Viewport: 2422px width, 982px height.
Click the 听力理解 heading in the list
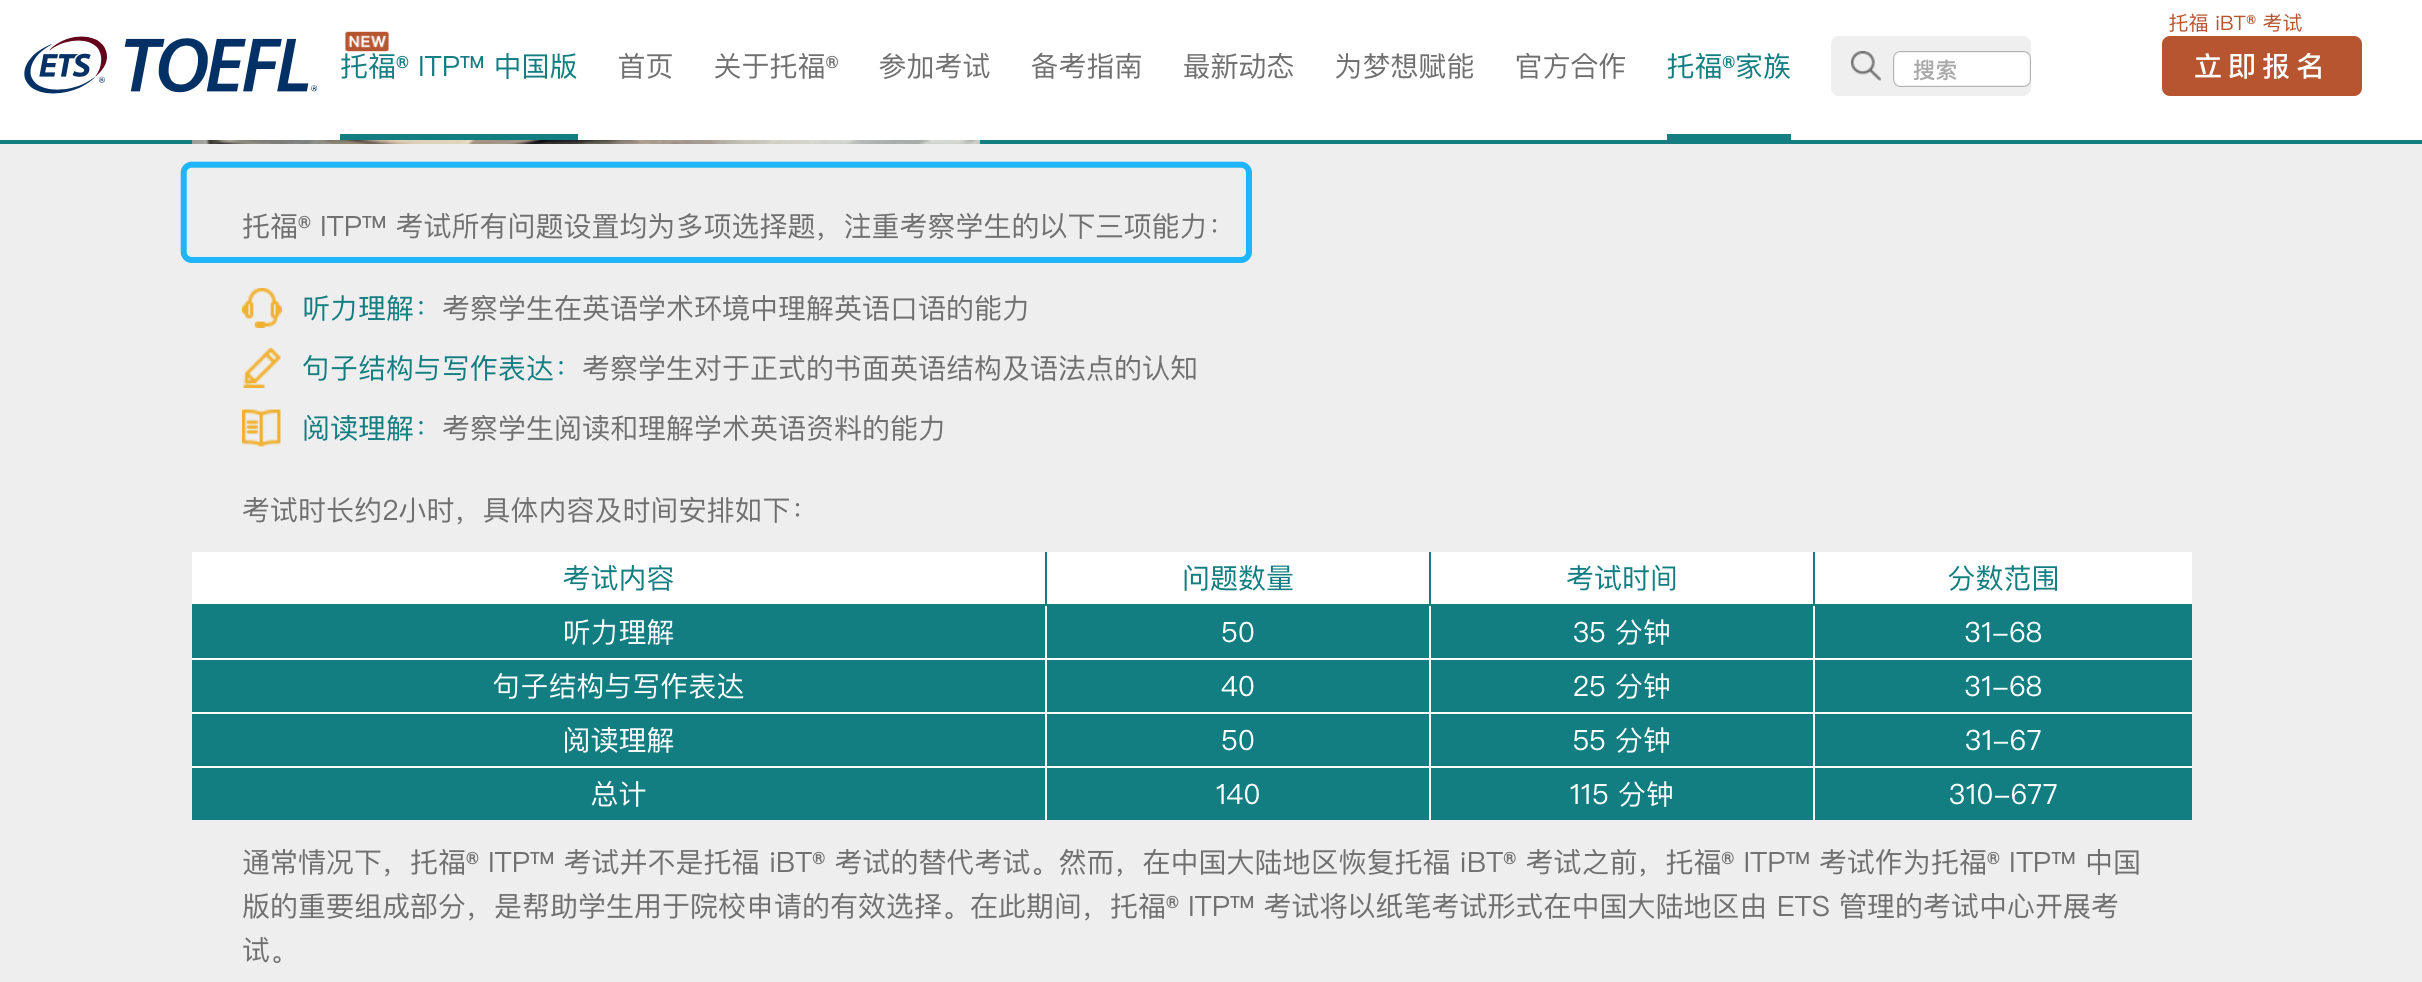pyautogui.click(x=358, y=308)
